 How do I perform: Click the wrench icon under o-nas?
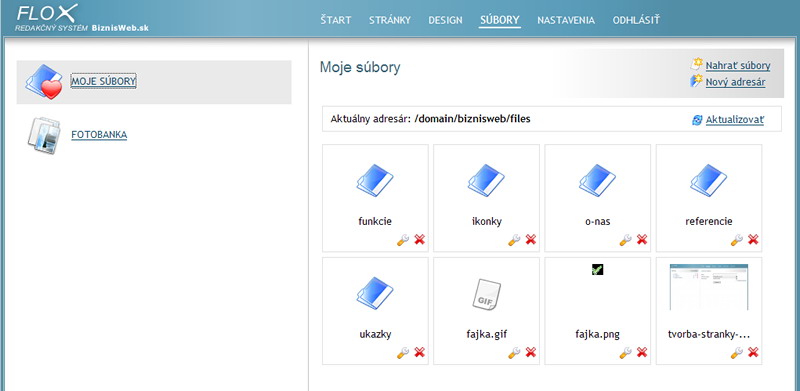click(625, 239)
